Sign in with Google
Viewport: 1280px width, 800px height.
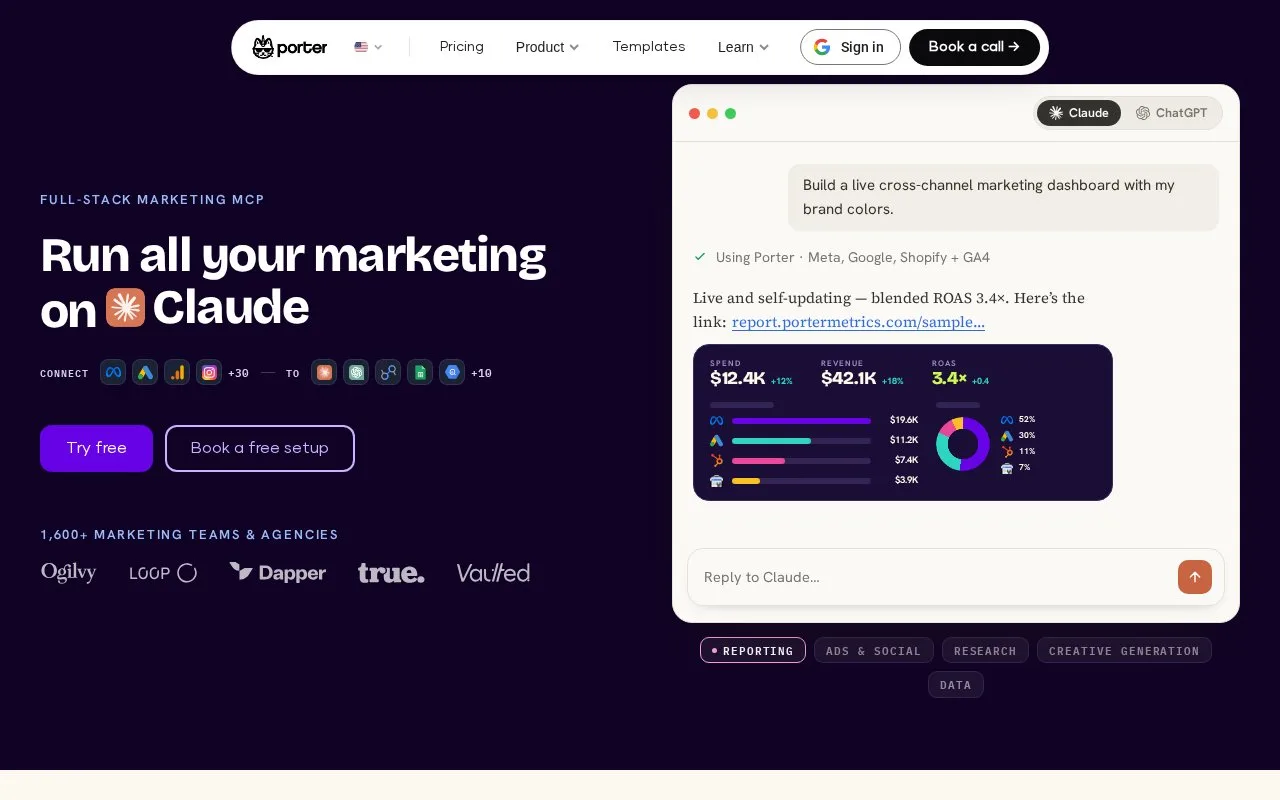(x=850, y=47)
